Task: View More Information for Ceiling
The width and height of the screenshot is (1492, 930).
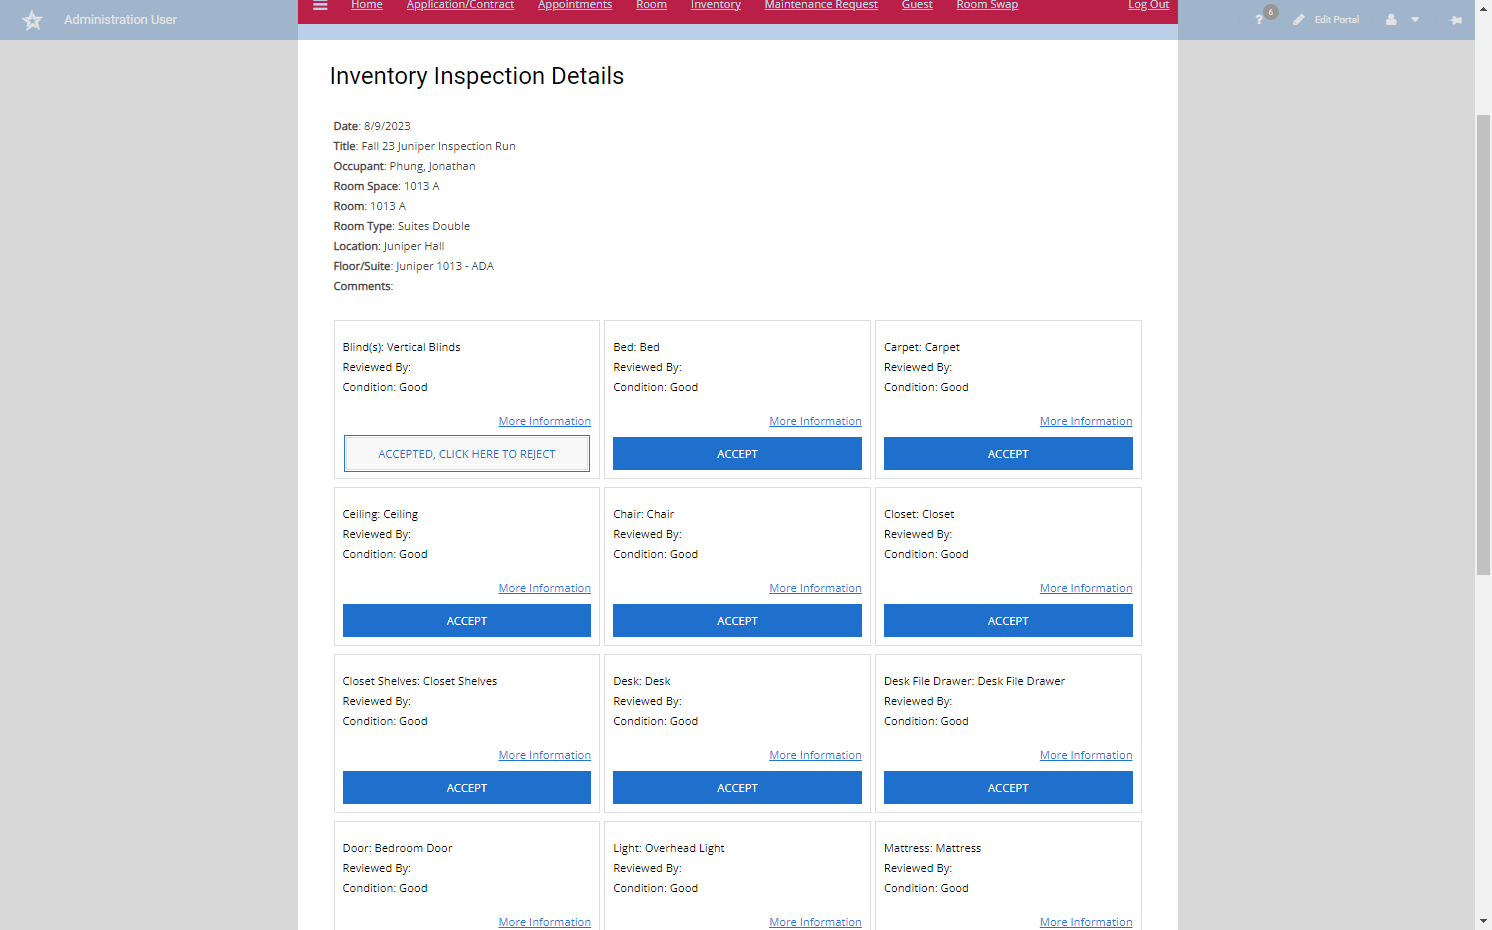Action: click(x=545, y=588)
